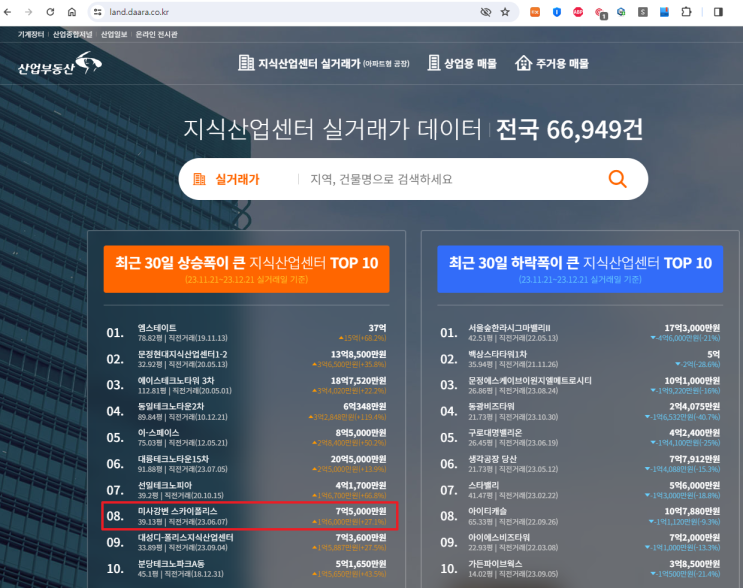Go to the browser home icon
743x588 pixels.
pyautogui.click(x=72, y=12)
